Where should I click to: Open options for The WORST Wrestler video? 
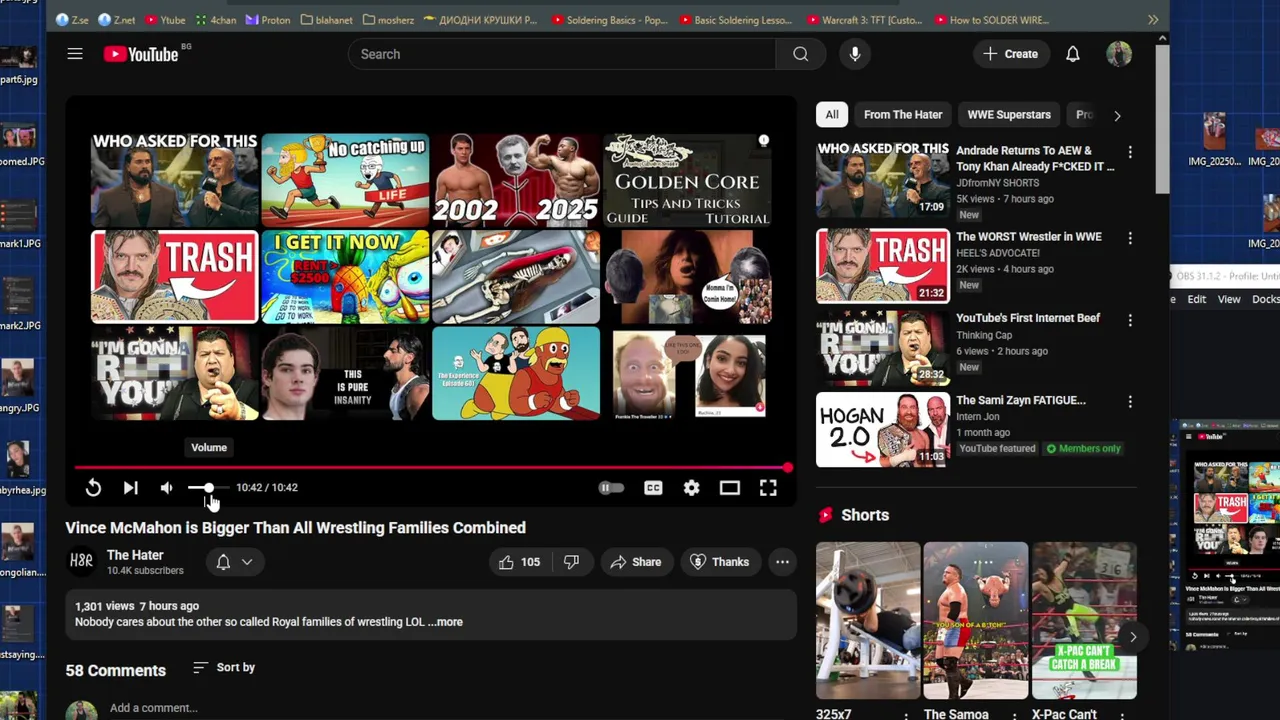1130,238
